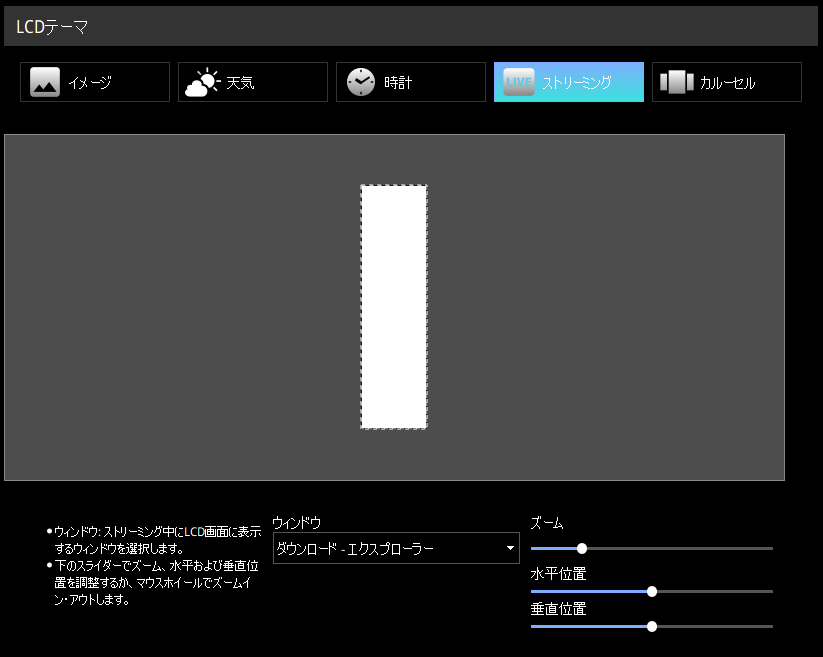Switch to the イメージ theme tab

point(95,82)
